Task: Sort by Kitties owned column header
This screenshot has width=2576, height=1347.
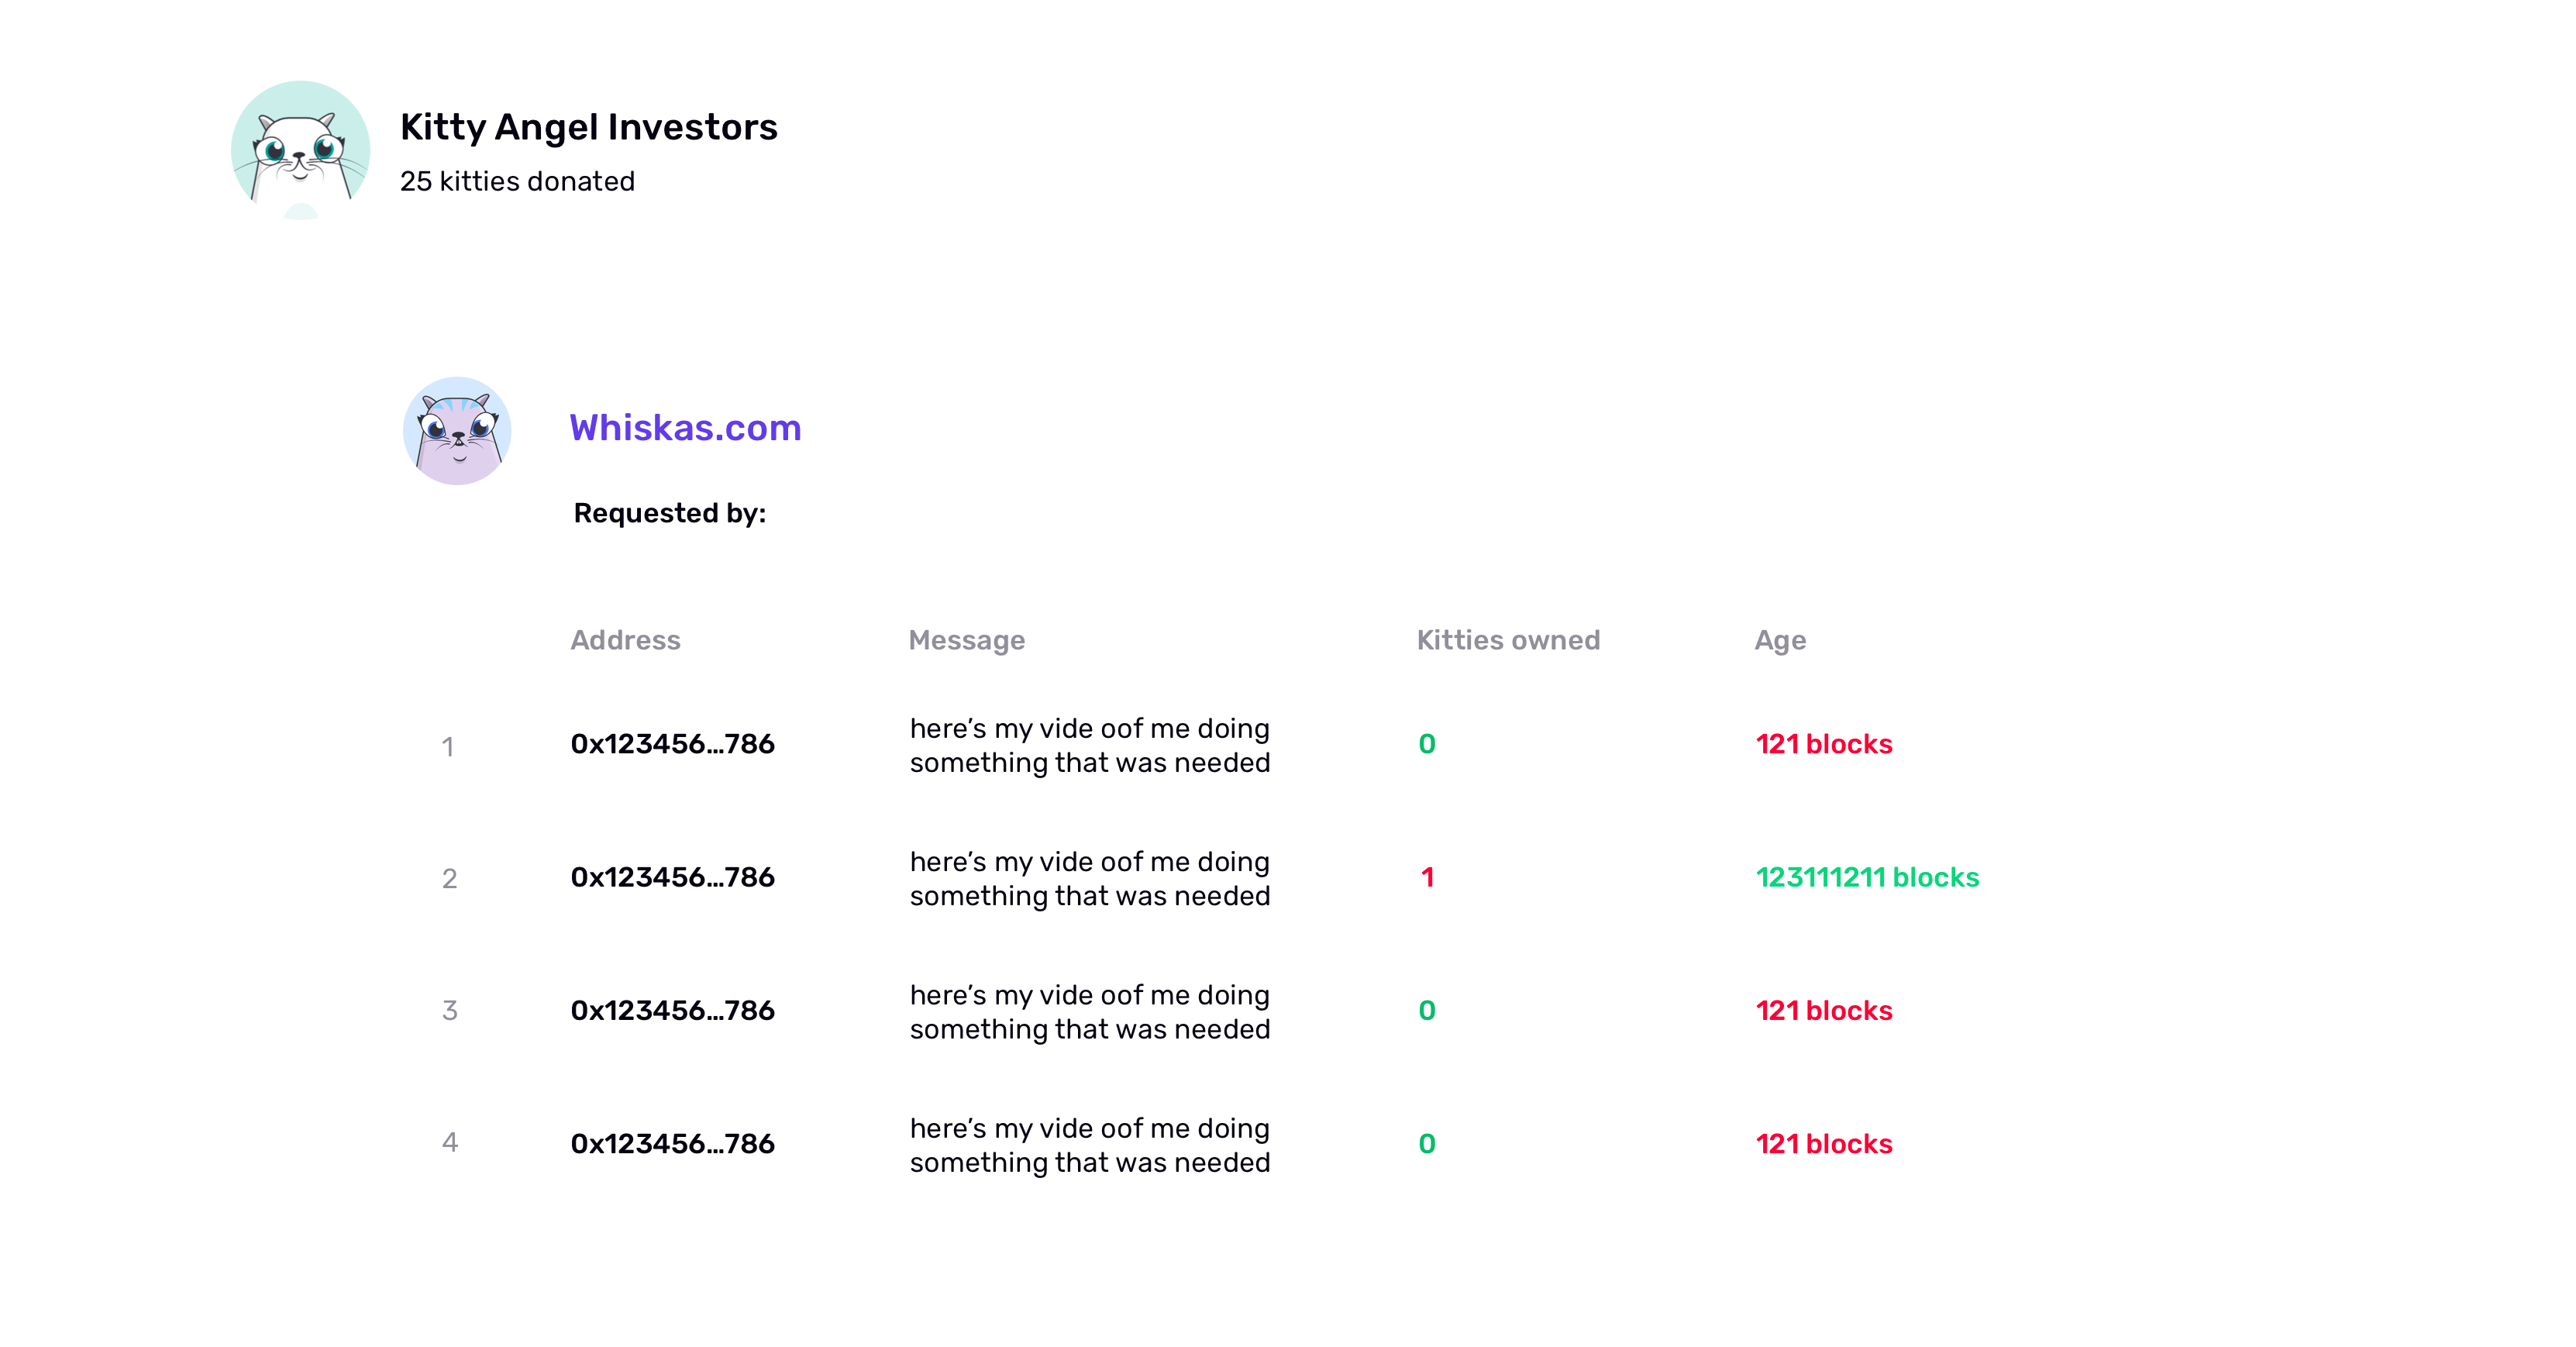Action: coord(1508,640)
